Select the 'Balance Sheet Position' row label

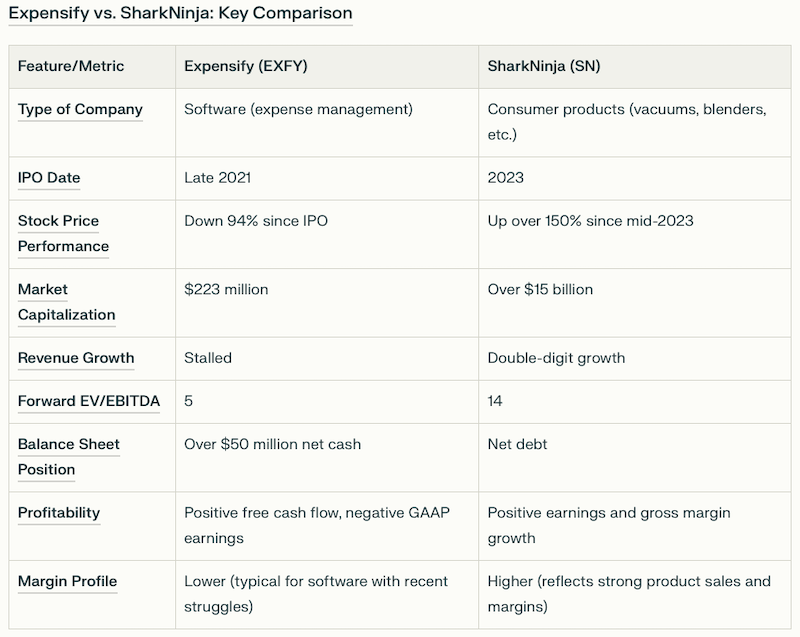(69, 456)
